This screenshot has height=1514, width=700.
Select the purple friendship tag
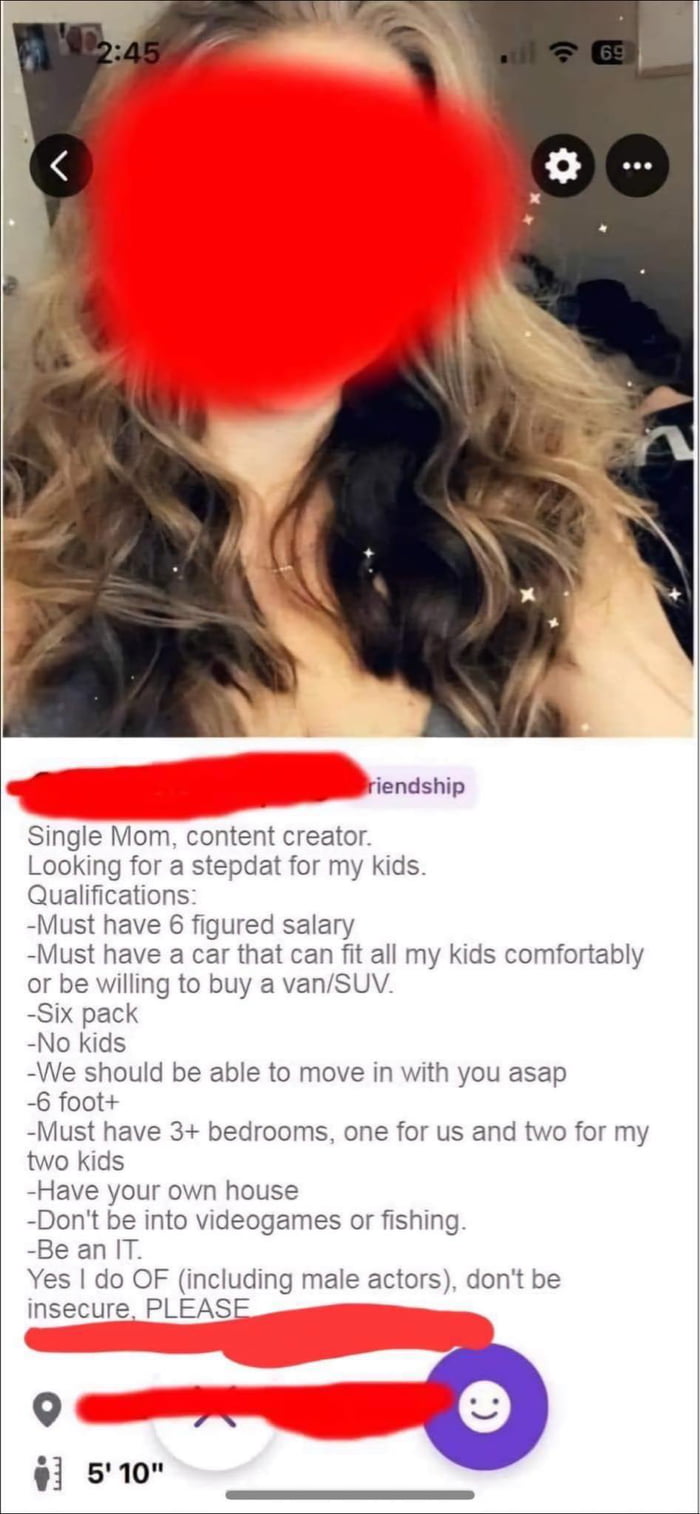413,787
